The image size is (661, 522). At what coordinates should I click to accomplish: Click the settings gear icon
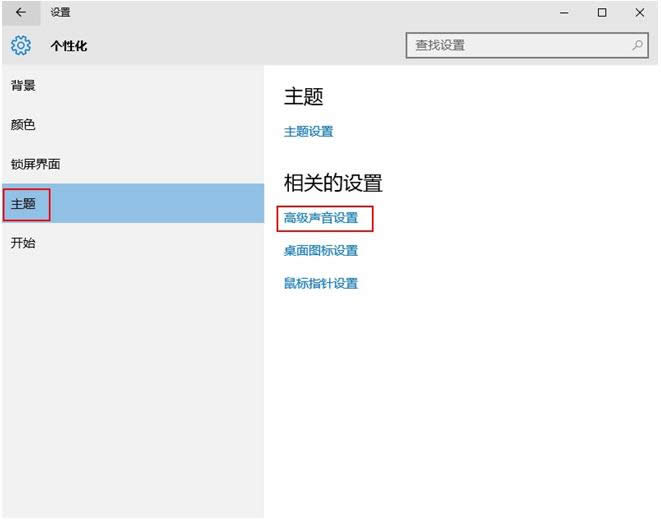tap(21, 45)
